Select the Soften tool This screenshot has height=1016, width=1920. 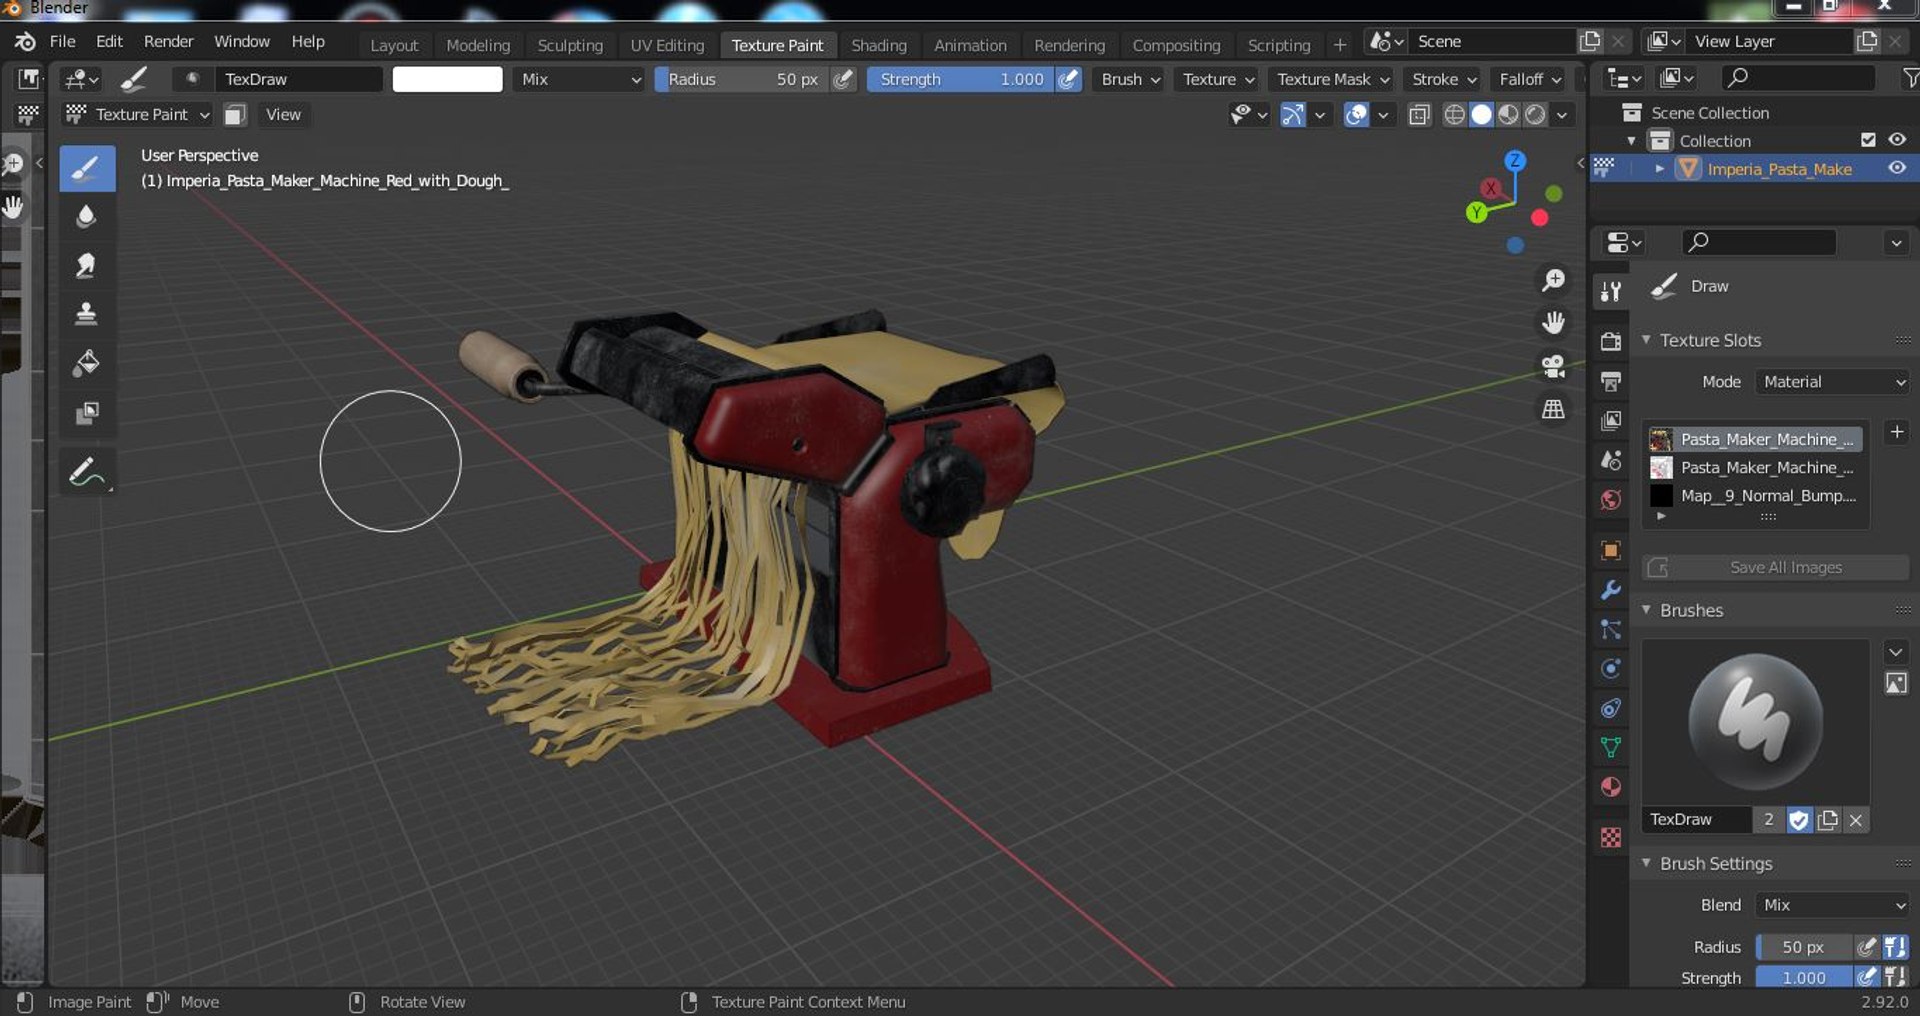point(87,216)
